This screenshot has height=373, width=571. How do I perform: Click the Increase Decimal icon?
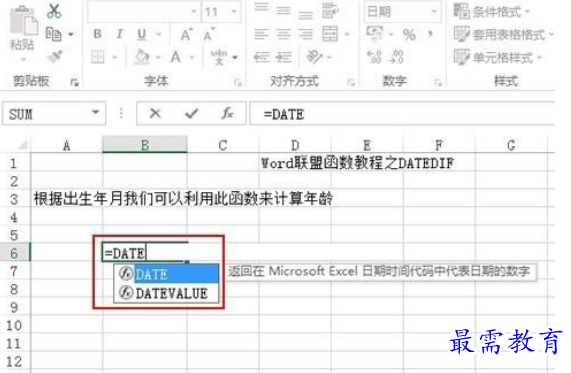(x=374, y=57)
